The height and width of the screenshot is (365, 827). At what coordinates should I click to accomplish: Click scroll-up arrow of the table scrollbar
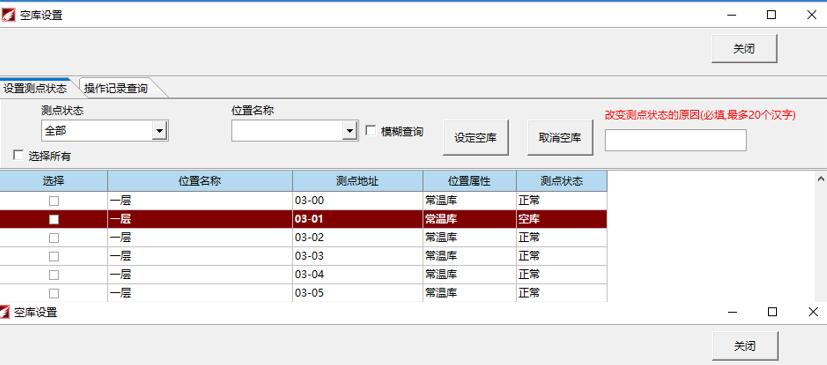pyautogui.click(x=821, y=179)
